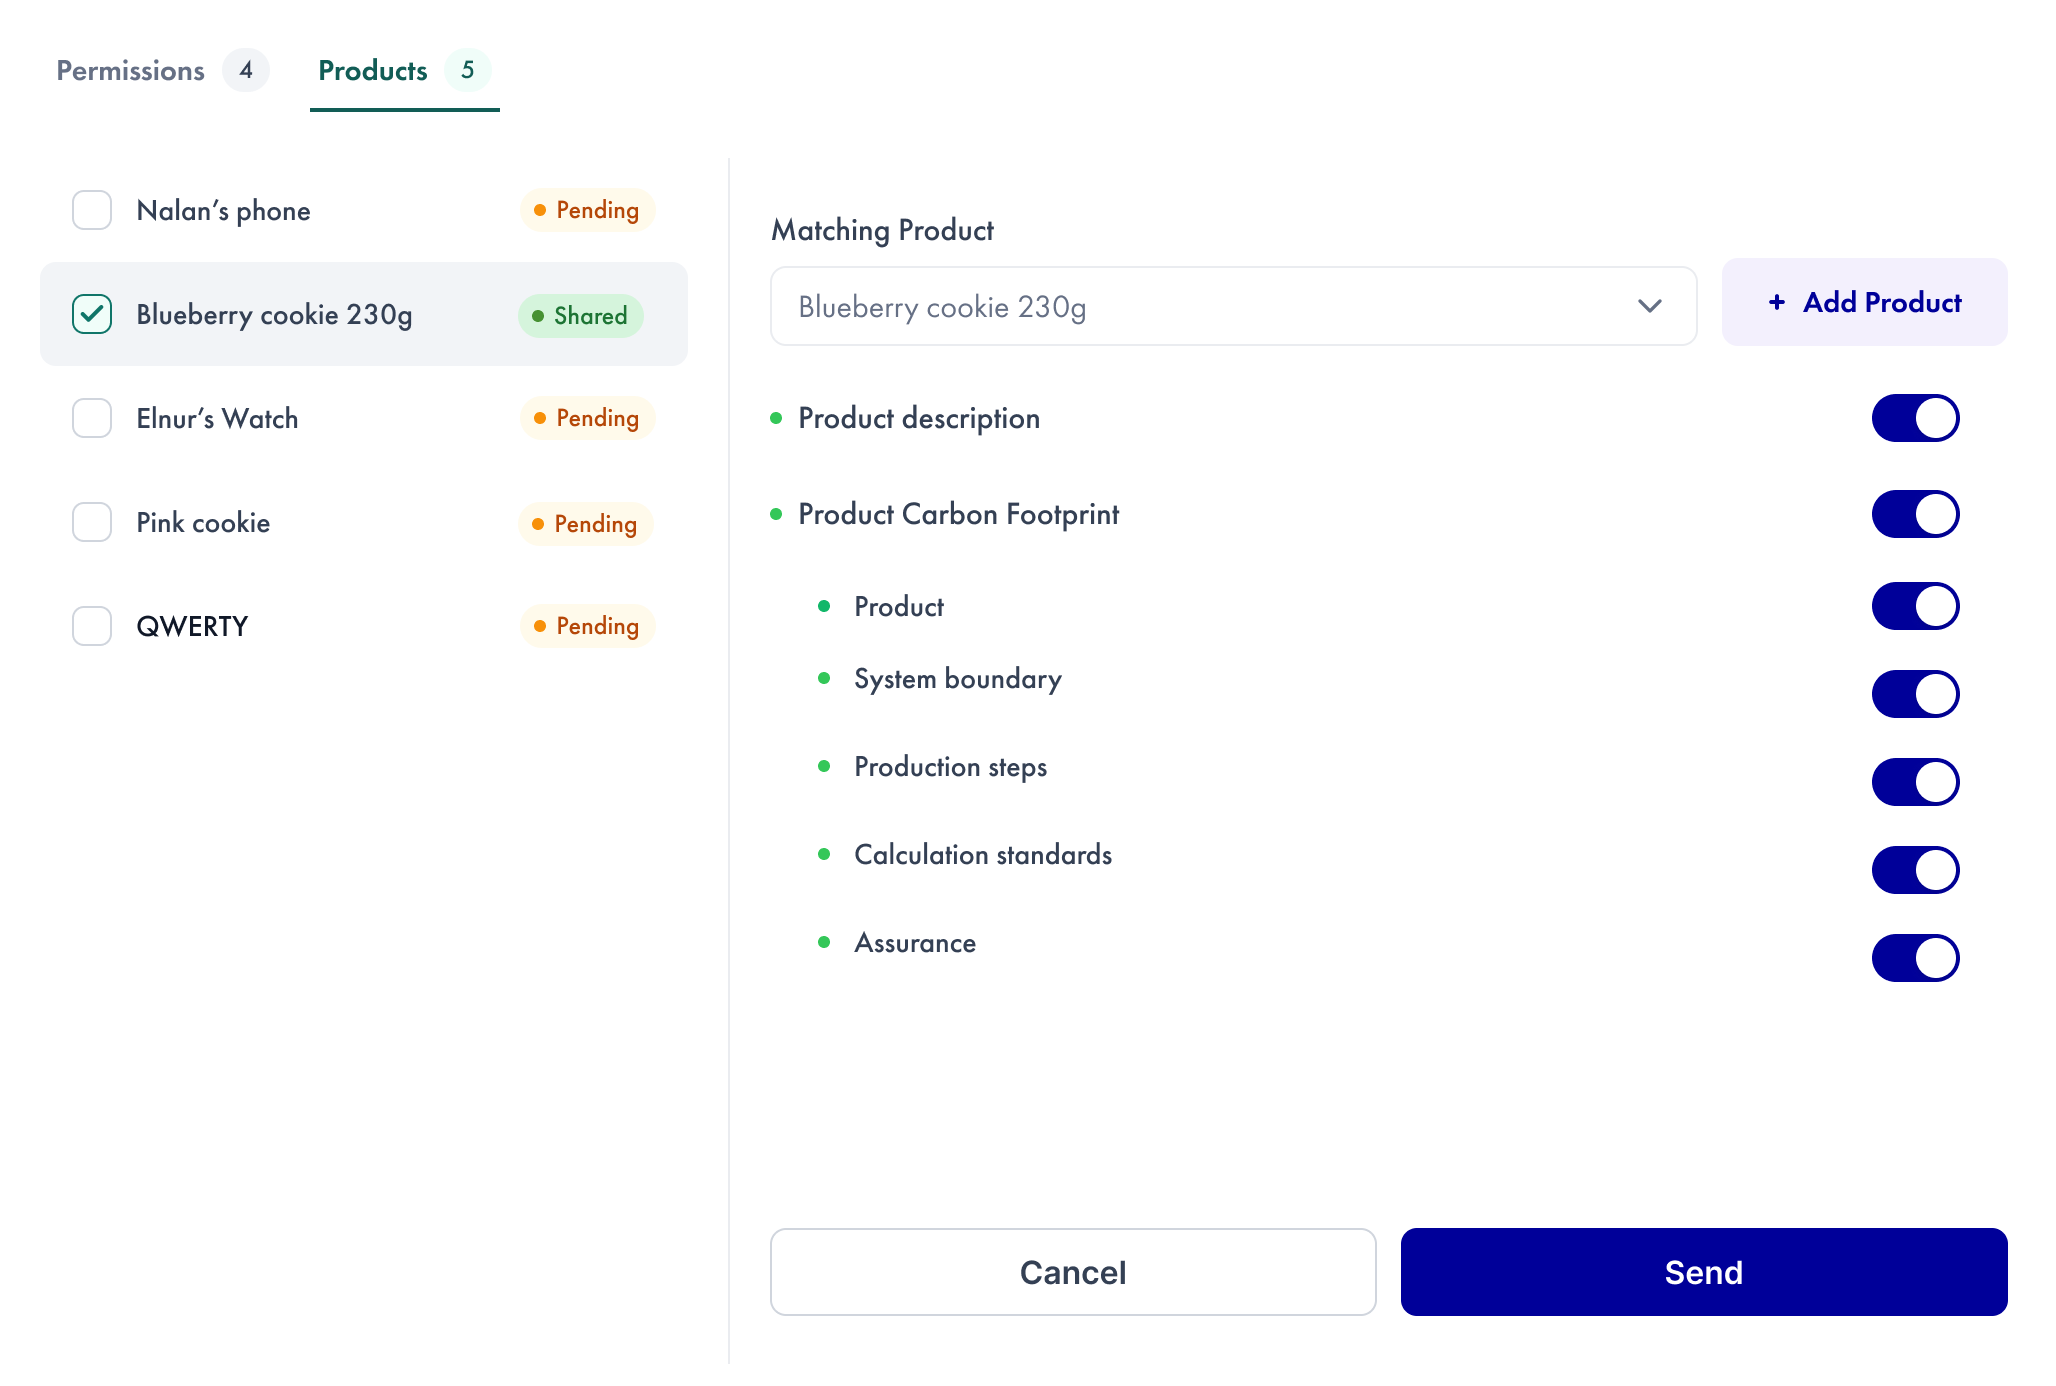
Task: Disable the Assurance toggle
Action: (x=1914, y=958)
